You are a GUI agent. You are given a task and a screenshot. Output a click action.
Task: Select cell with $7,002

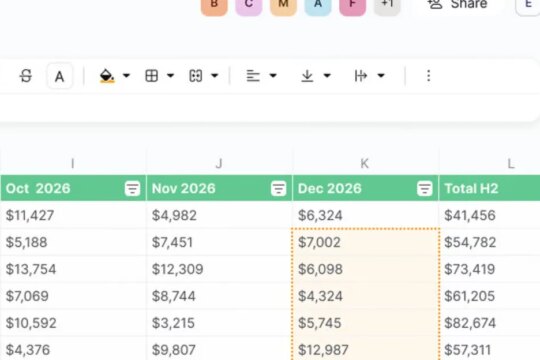(365, 242)
